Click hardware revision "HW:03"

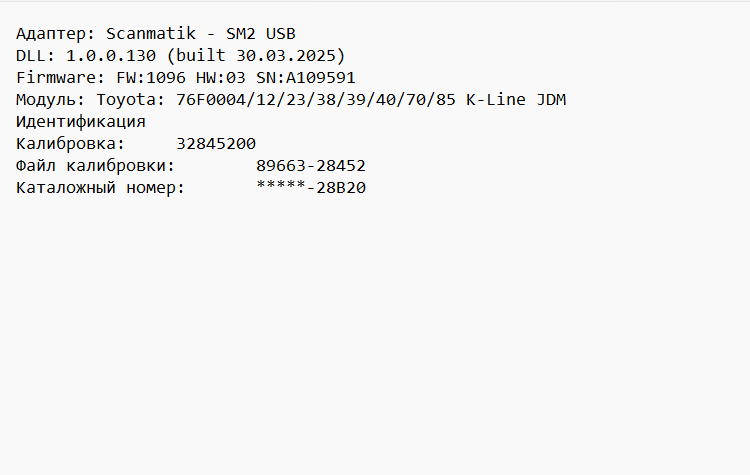[x=216, y=77]
